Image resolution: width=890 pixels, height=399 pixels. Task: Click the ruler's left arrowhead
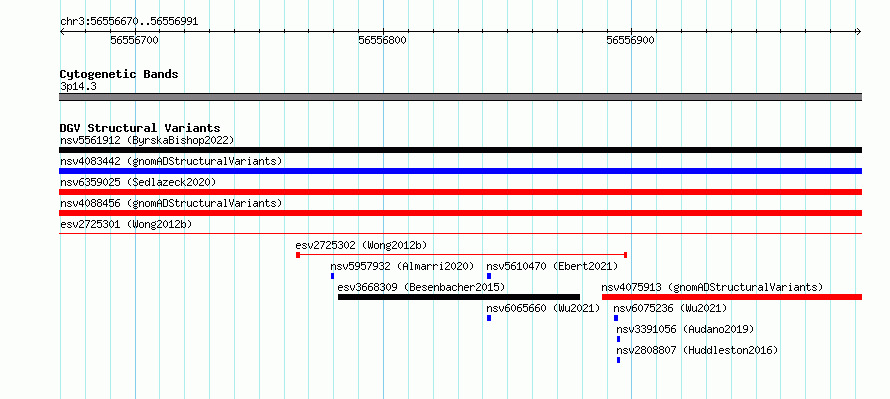click(62, 31)
